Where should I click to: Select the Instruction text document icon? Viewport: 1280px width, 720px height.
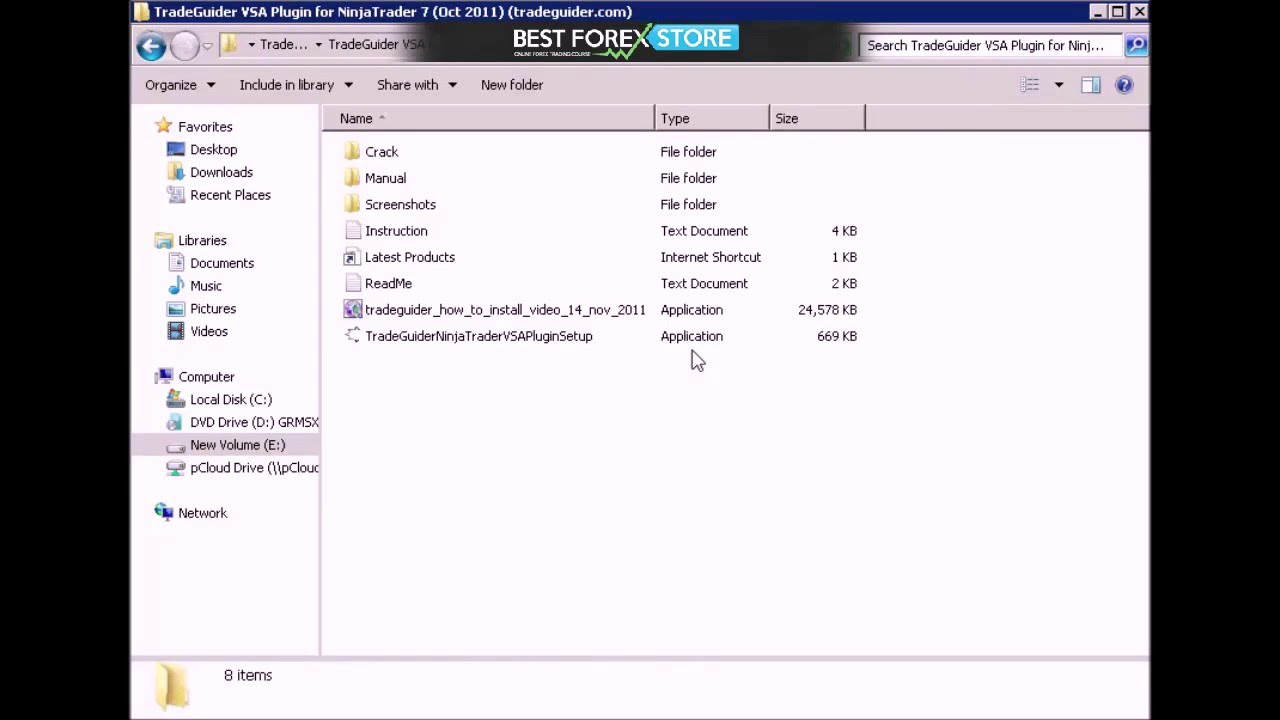352,231
